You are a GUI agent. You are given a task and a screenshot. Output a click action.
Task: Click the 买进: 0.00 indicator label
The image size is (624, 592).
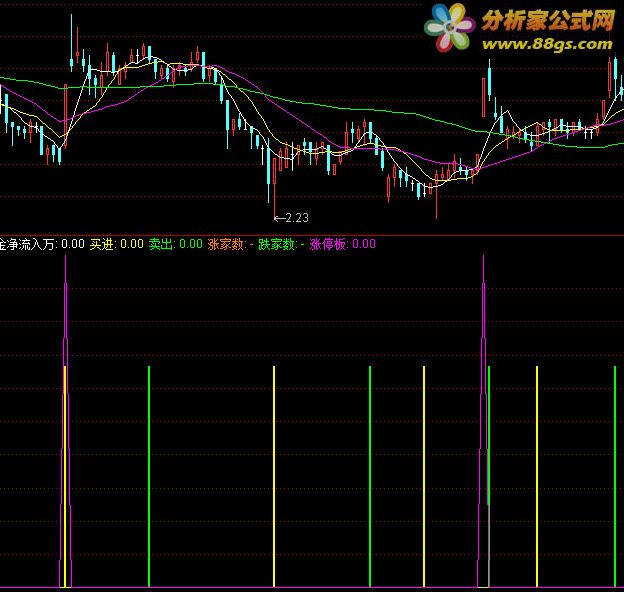(116, 244)
